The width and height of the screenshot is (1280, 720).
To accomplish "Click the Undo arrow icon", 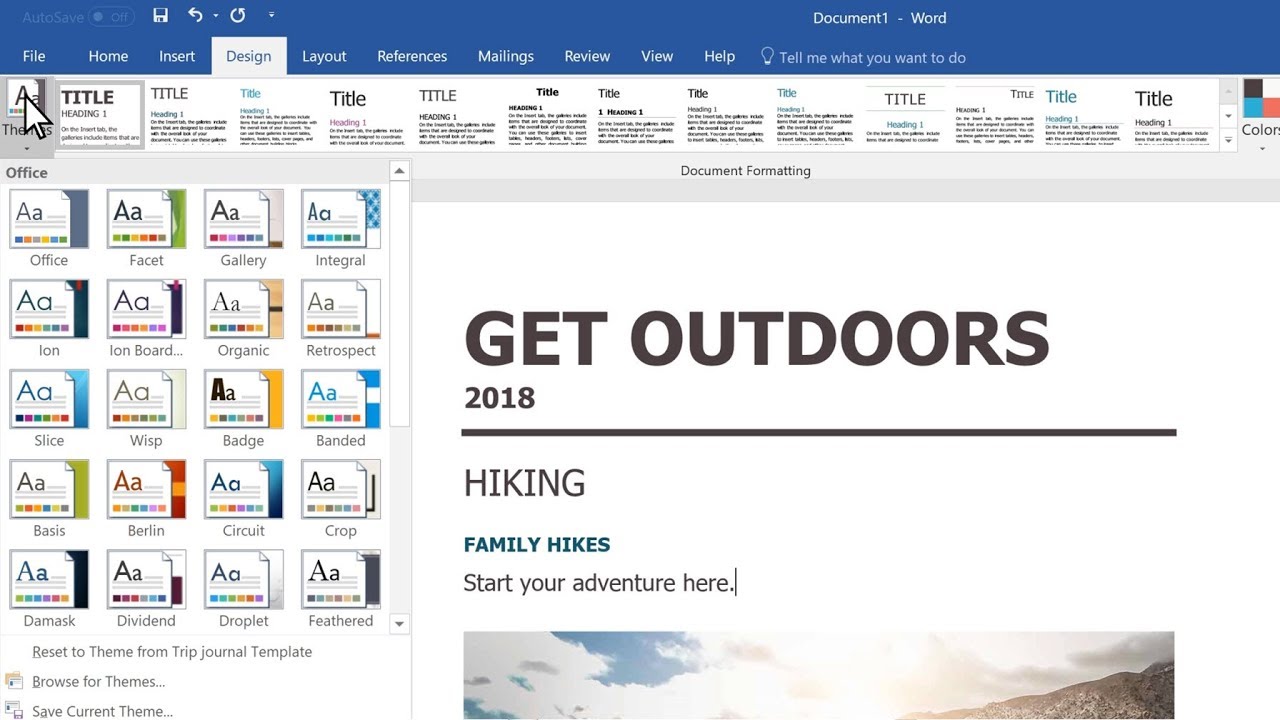I will coord(195,16).
